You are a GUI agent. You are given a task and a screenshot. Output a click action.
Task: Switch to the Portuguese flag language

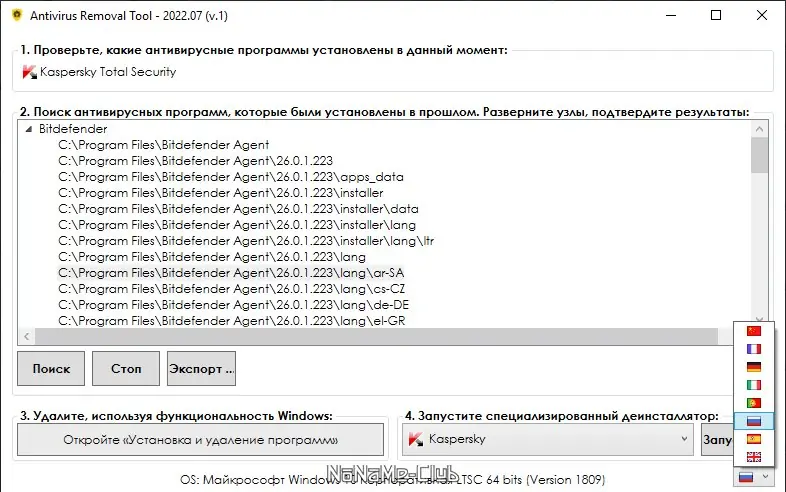(x=754, y=403)
